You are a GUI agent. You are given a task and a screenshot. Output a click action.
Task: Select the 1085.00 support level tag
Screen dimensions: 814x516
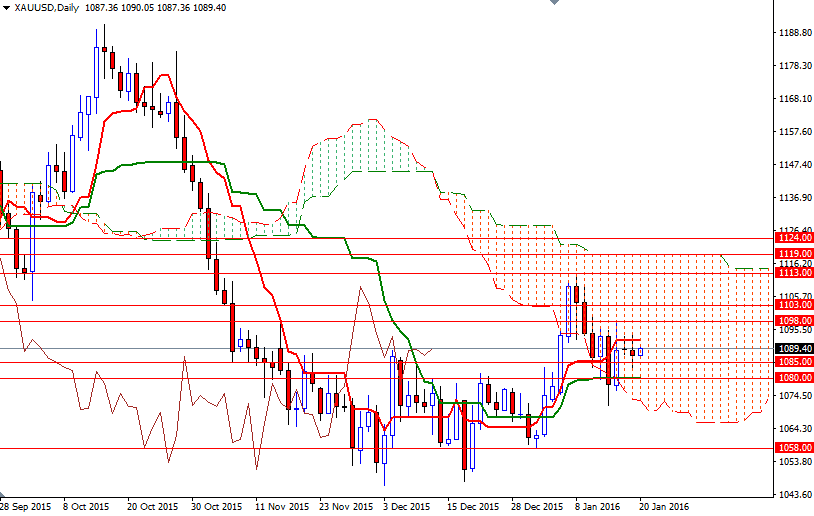(x=794, y=361)
